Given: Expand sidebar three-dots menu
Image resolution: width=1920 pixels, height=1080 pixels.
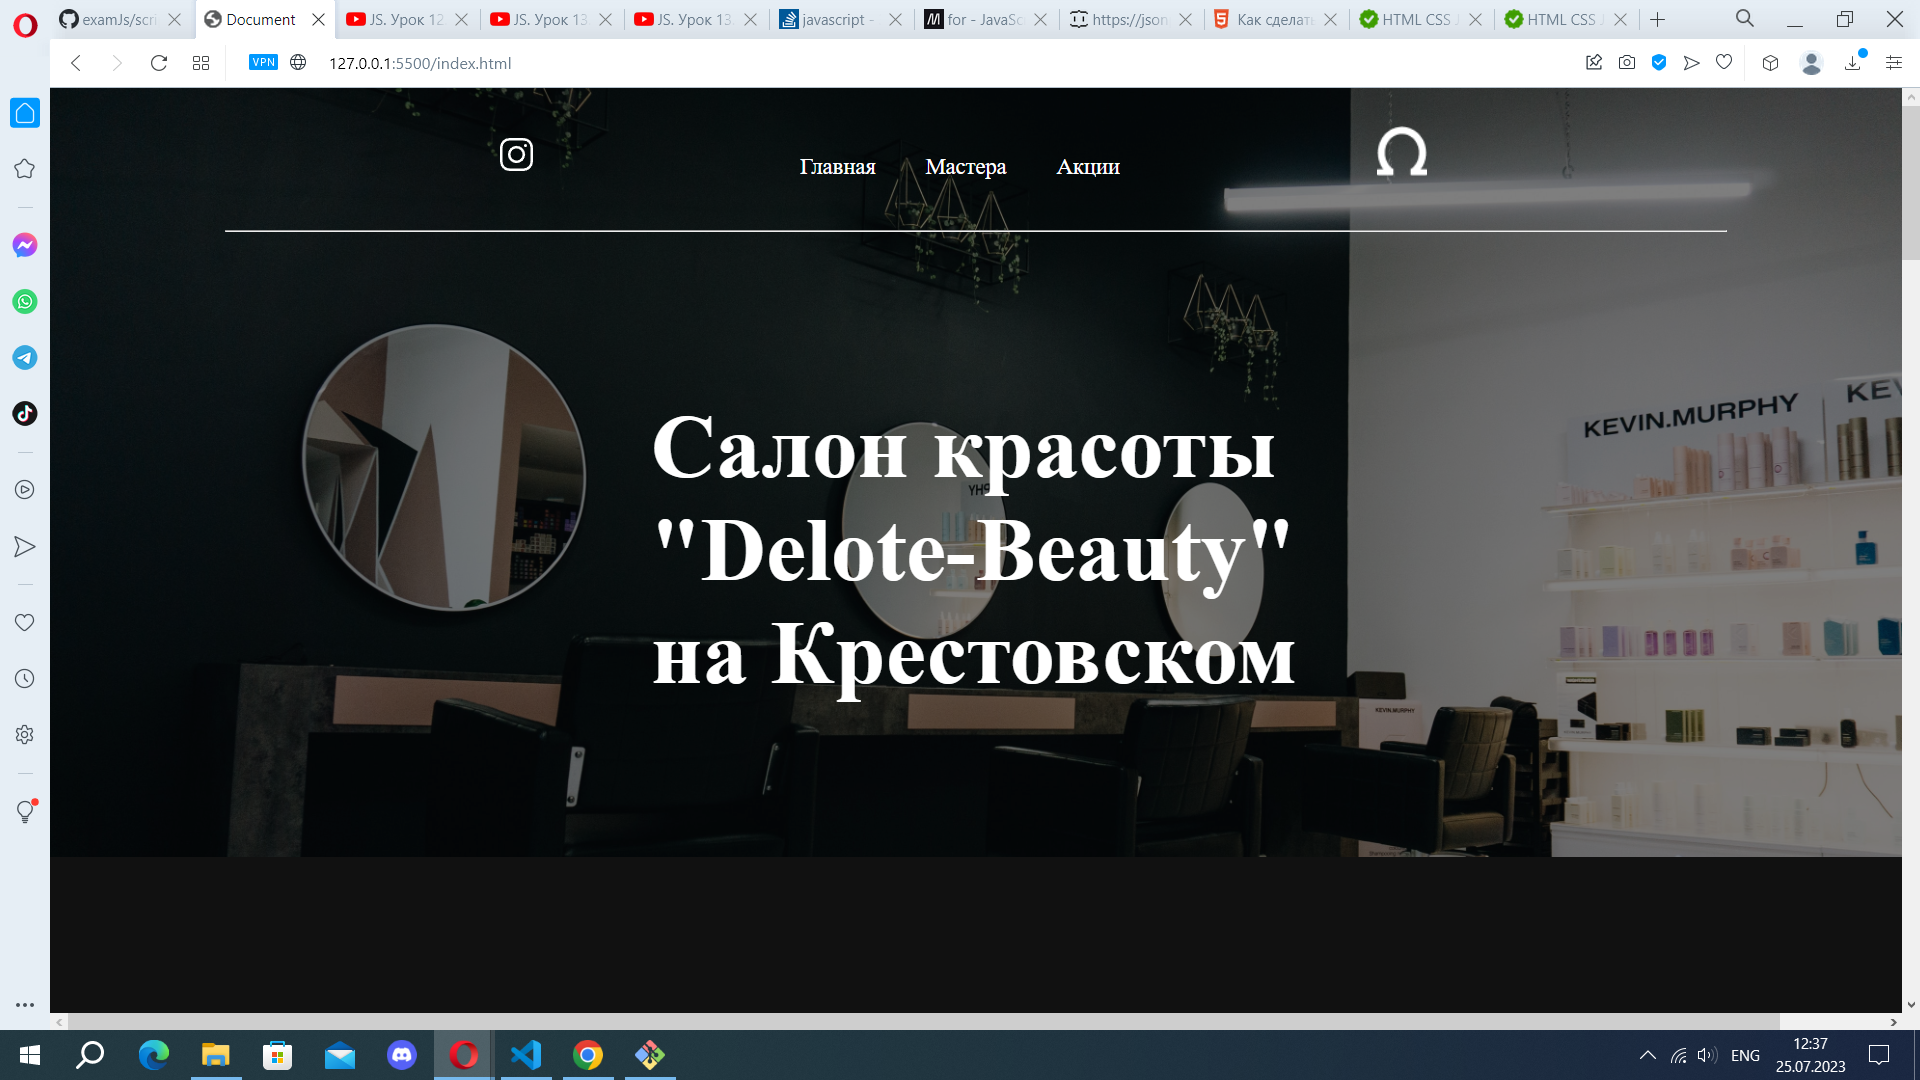Looking at the screenshot, I should point(25,1004).
